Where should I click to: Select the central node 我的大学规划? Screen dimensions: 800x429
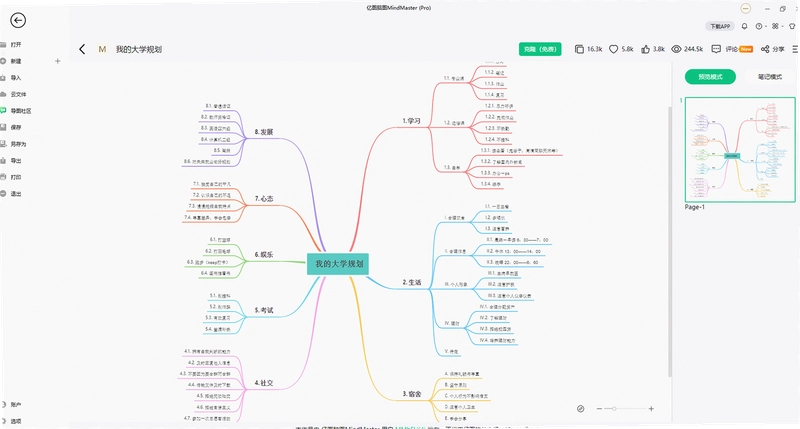(x=338, y=264)
